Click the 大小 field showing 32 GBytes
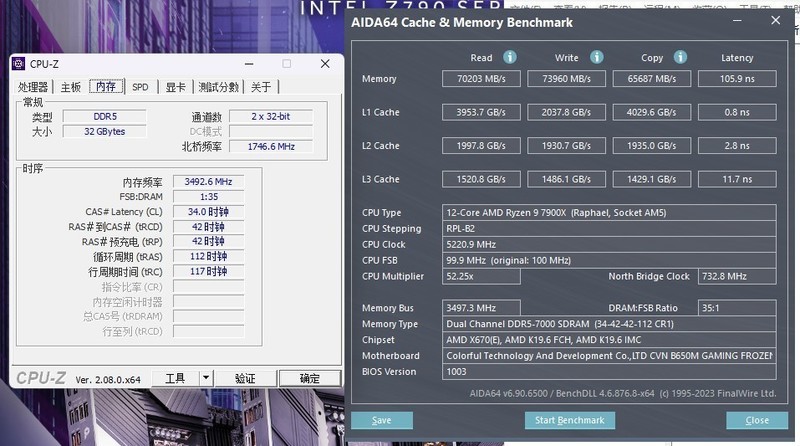This screenshot has height=446, width=800. pyautogui.click(x=105, y=132)
